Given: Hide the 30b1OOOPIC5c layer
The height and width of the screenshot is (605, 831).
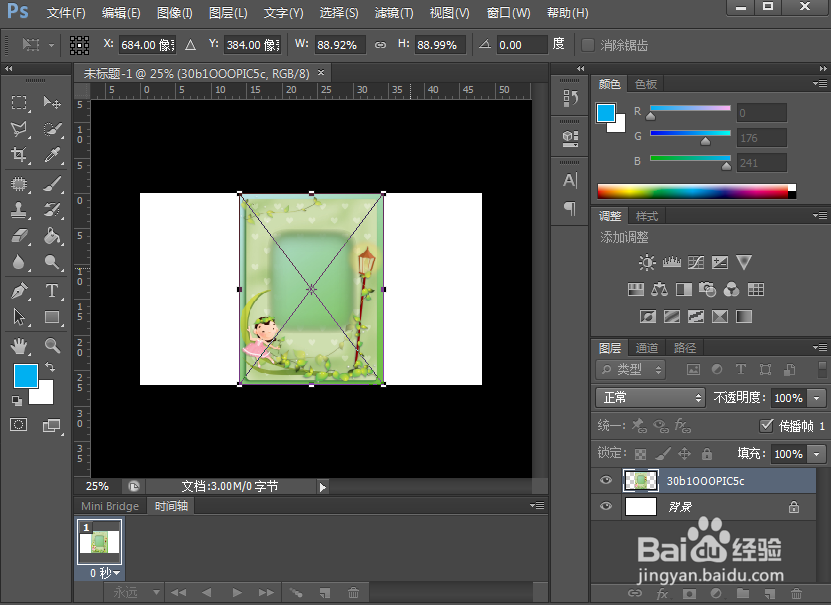Looking at the screenshot, I should click(606, 481).
